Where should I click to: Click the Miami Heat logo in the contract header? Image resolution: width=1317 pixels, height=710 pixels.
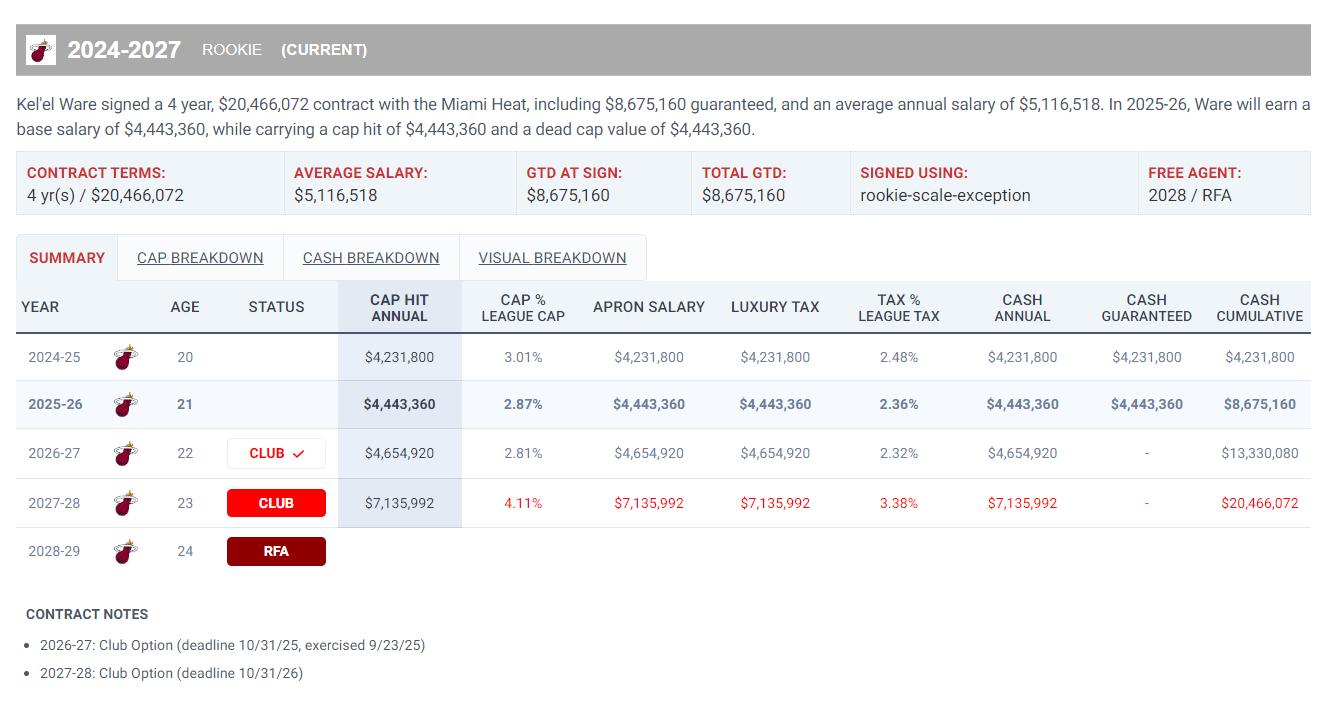click(x=41, y=50)
